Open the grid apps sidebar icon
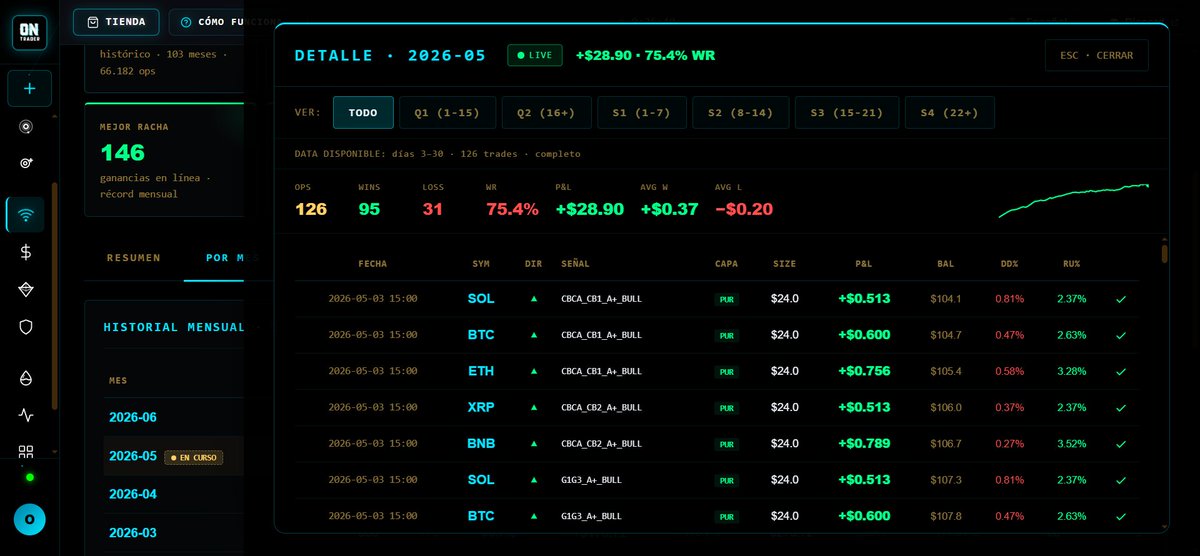Screen dimensions: 1200x556 [x=26, y=452]
